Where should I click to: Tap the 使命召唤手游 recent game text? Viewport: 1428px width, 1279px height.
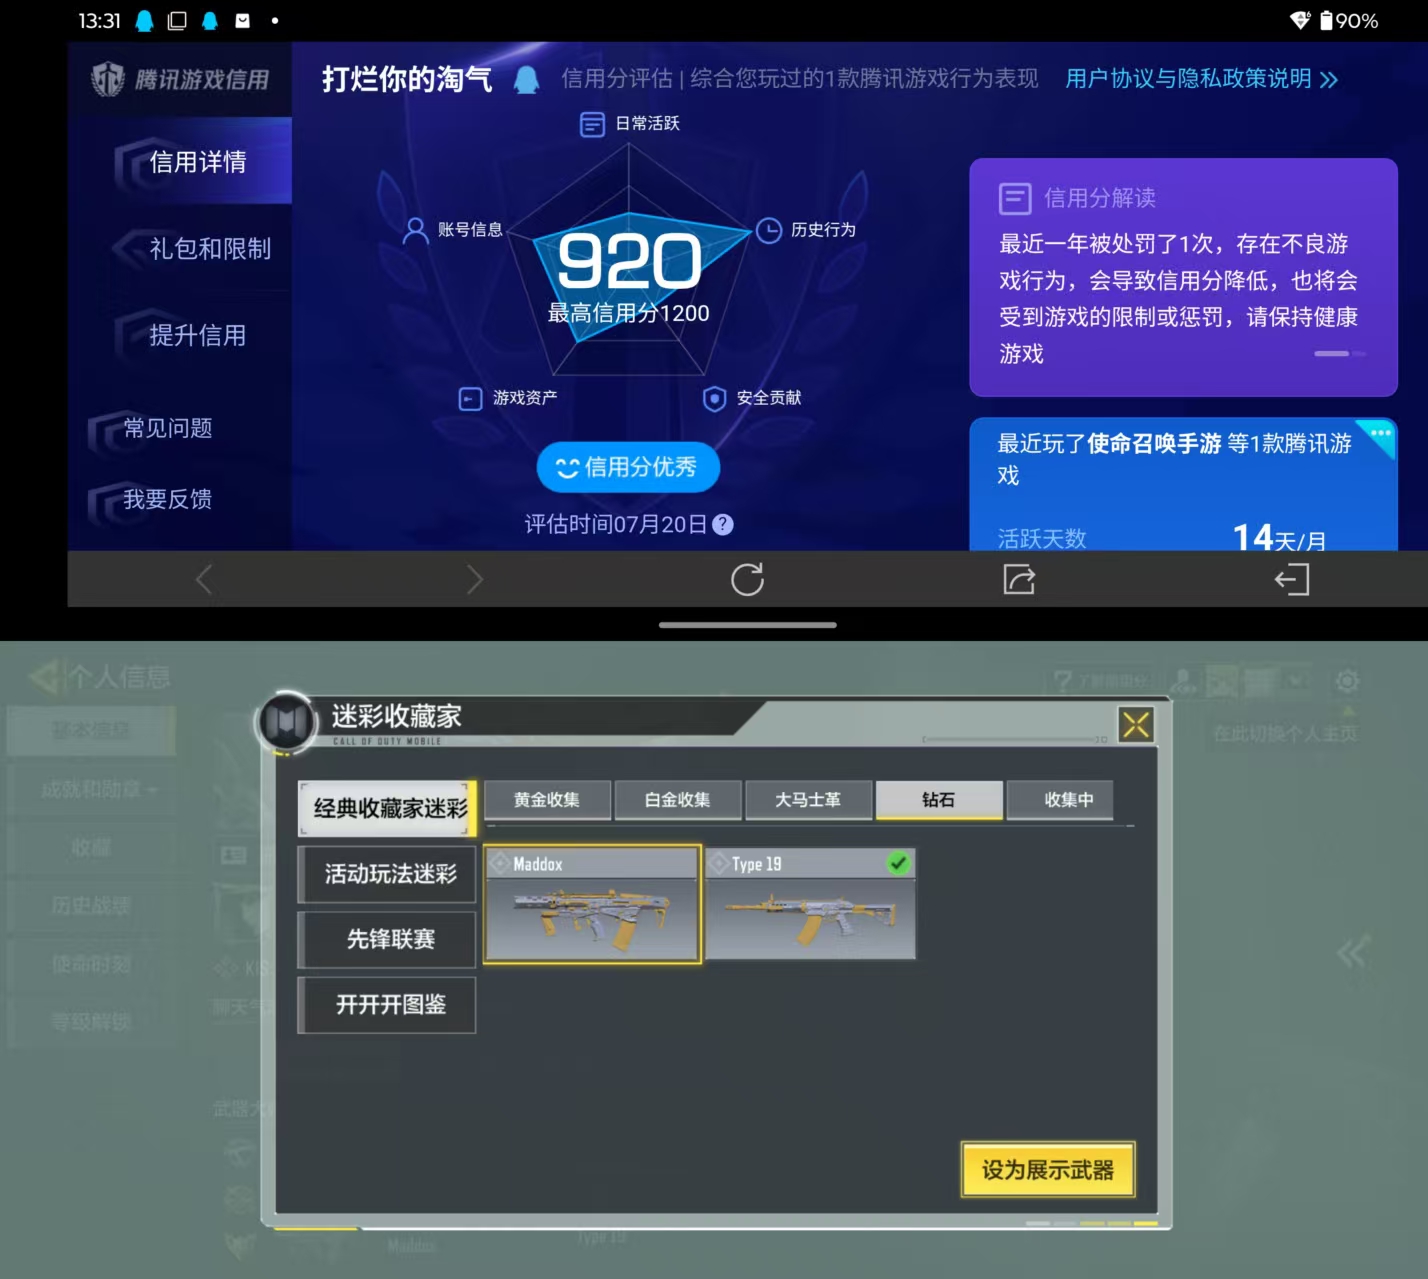pos(1154,443)
